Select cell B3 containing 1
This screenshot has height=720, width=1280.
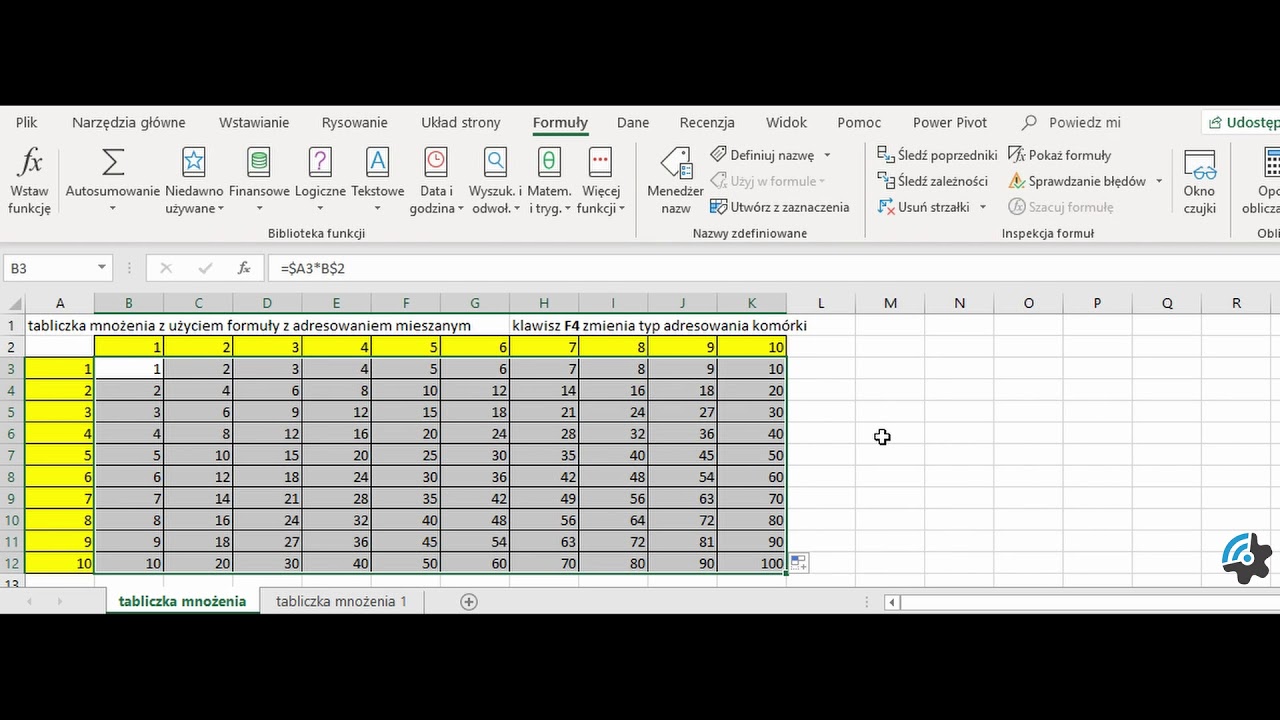pos(129,368)
